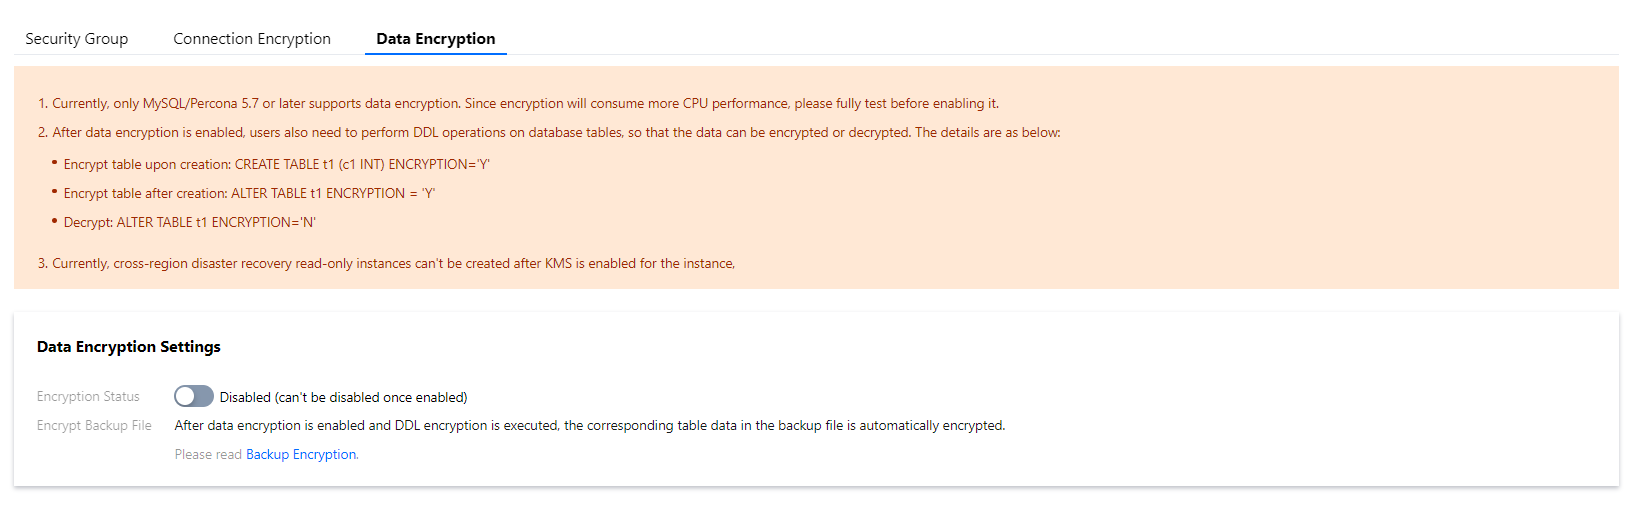The image size is (1636, 510).
Task: Click the 'Encrypt table after creation' ALTER TABLE line
Action: (x=249, y=194)
